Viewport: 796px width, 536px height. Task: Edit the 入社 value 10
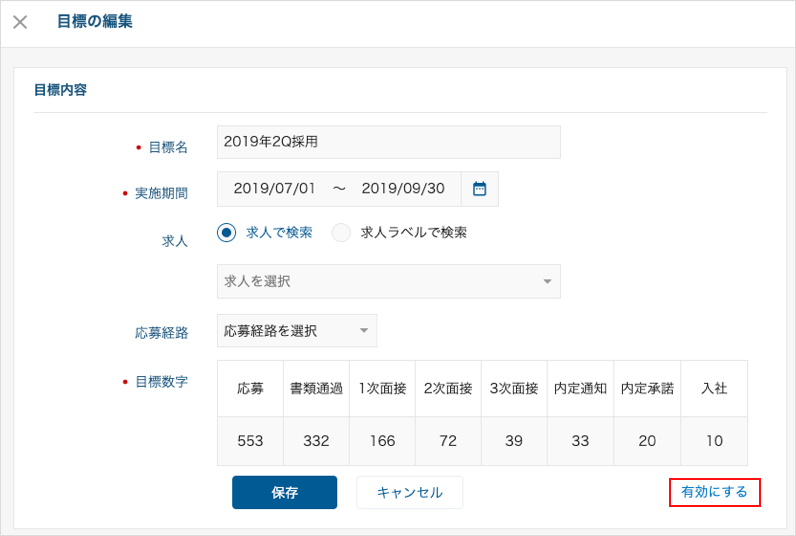coord(714,441)
